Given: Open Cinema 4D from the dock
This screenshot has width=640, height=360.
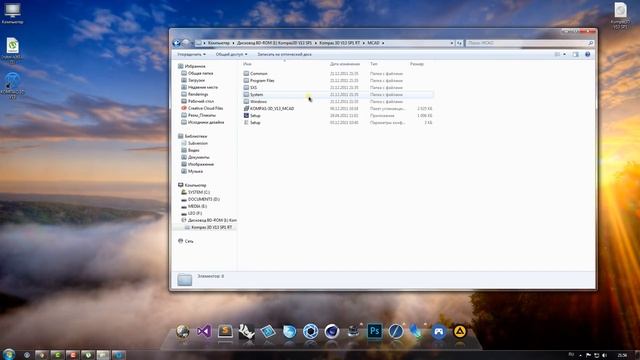Looking at the screenshot, I should [332, 331].
